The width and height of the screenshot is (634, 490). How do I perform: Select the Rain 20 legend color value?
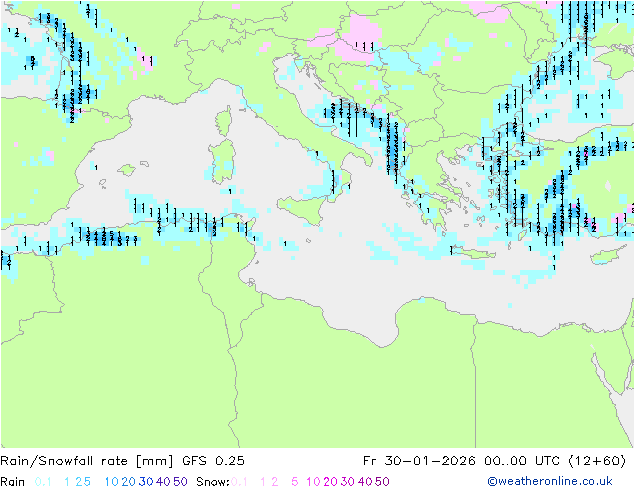pos(129,482)
